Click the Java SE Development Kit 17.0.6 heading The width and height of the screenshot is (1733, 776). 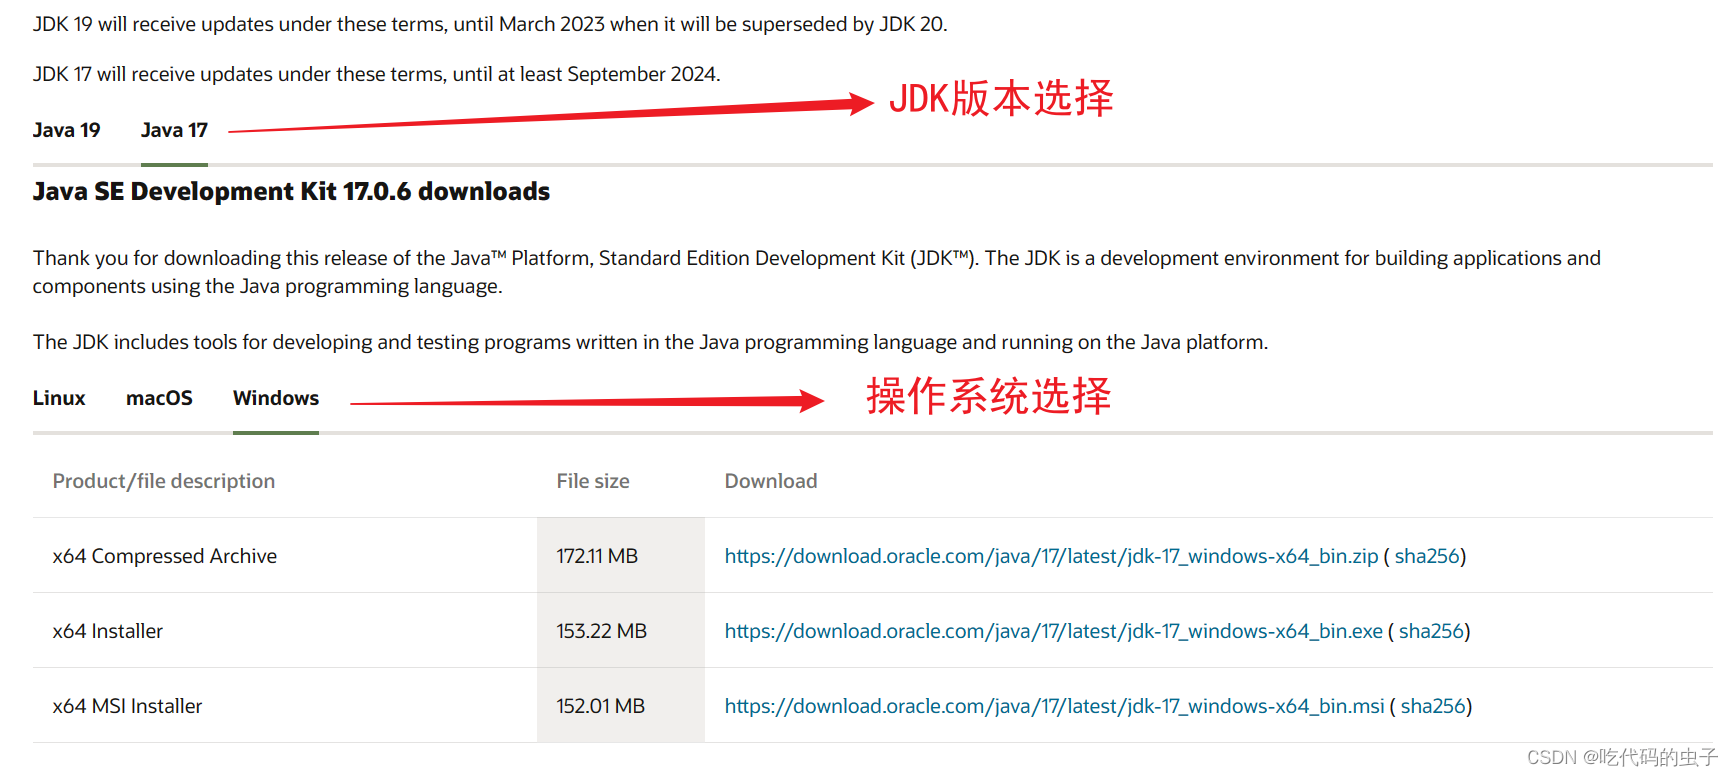tap(291, 191)
